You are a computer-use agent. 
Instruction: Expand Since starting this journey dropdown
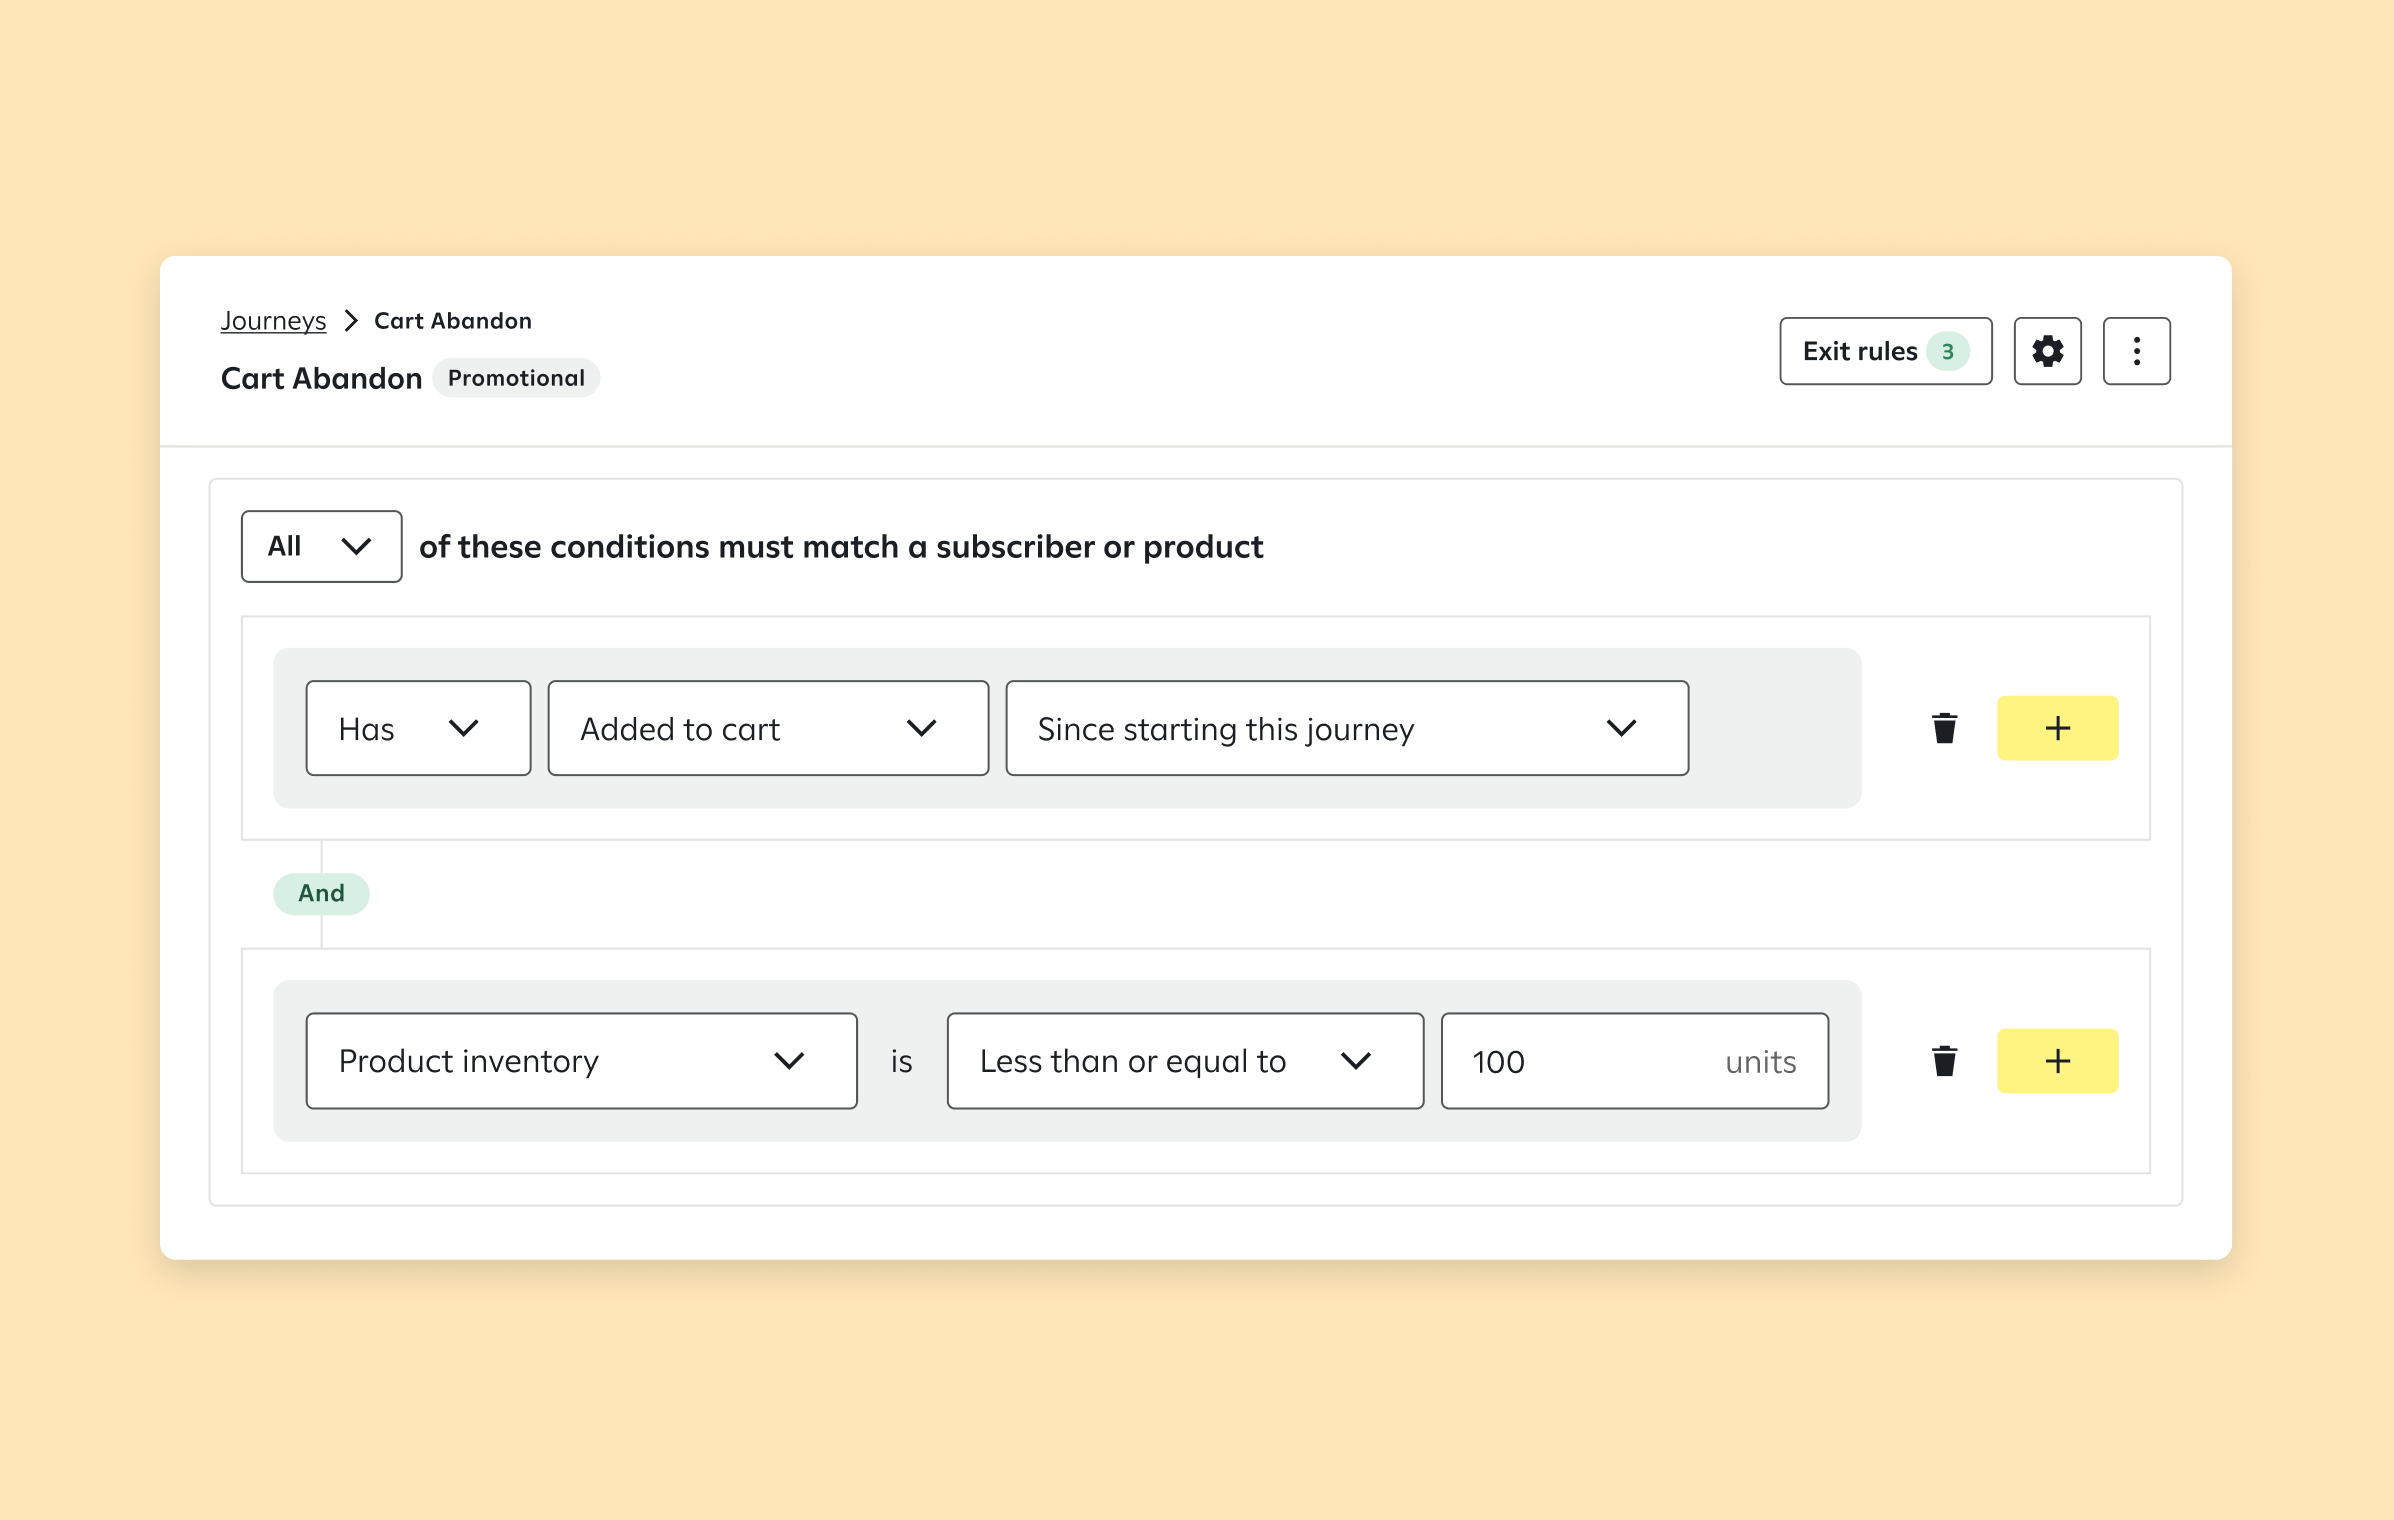1346,728
